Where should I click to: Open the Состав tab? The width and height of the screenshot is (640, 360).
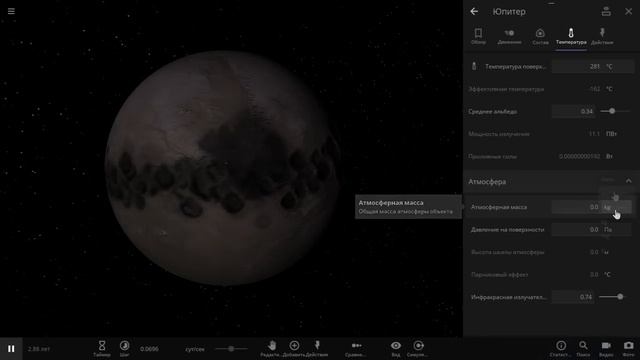[x=540, y=36]
